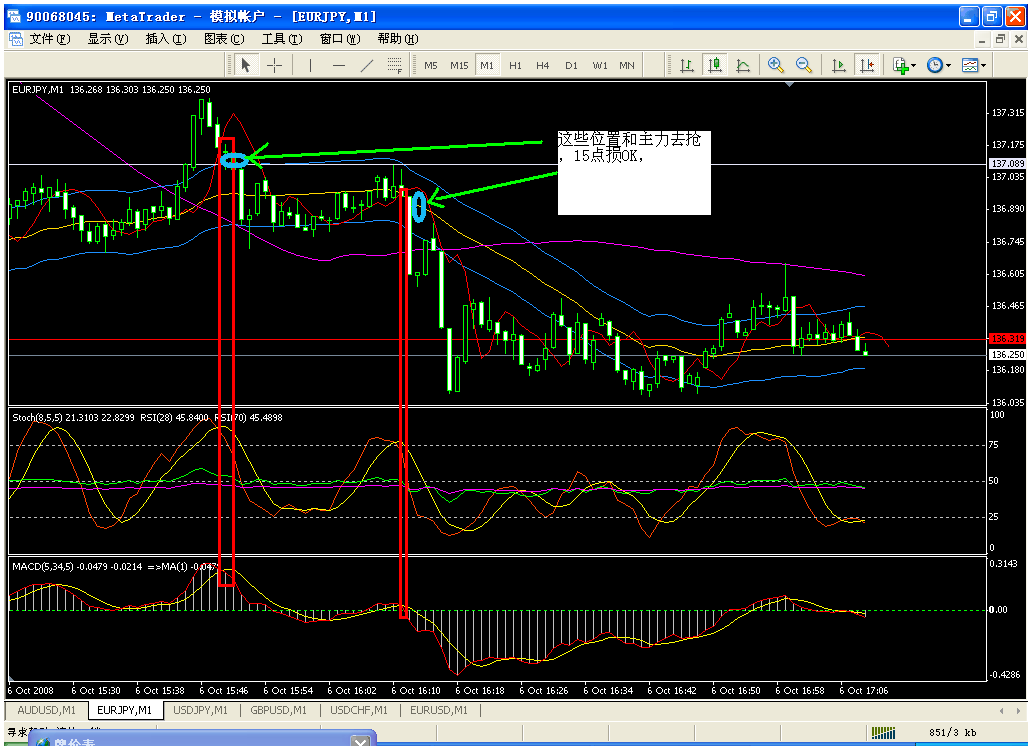Switch to the M15 timeframe
This screenshot has height=746, width=1032.
(459, 65)
